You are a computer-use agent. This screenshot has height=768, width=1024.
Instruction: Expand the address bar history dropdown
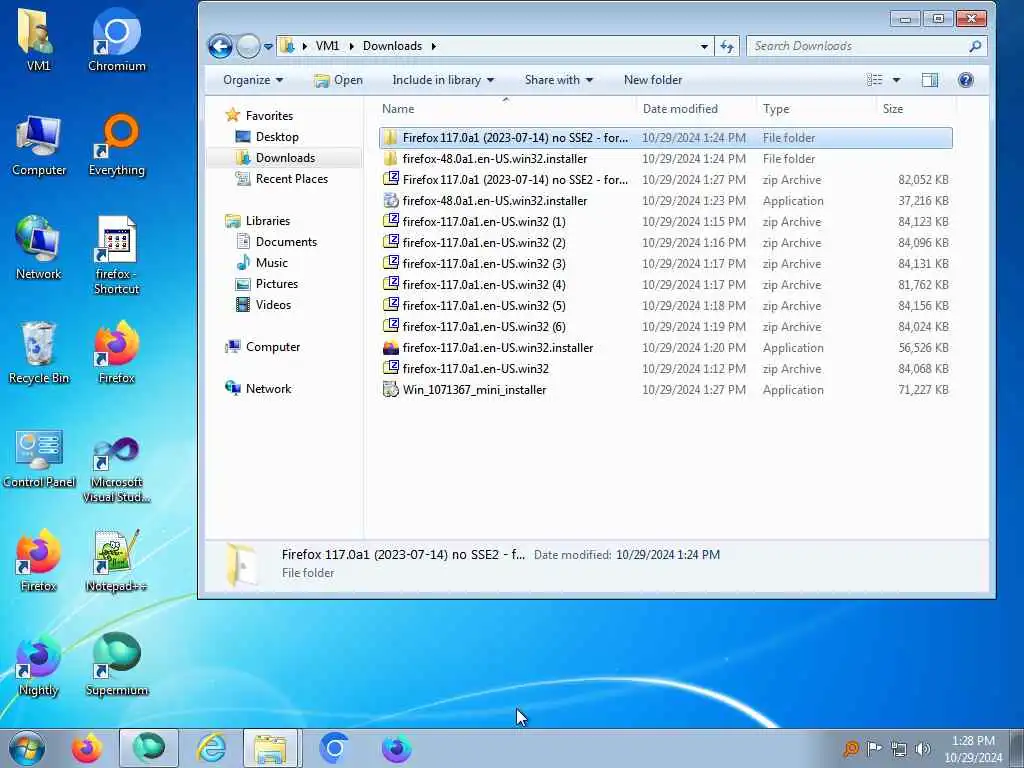[704, 46]
